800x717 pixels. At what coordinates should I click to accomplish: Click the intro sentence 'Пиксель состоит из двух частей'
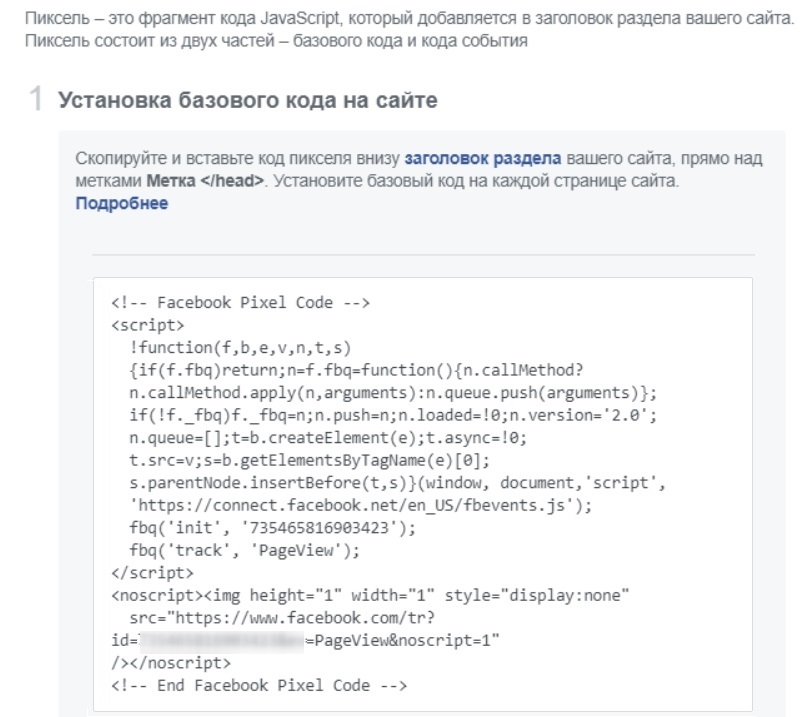coord(276,41)
